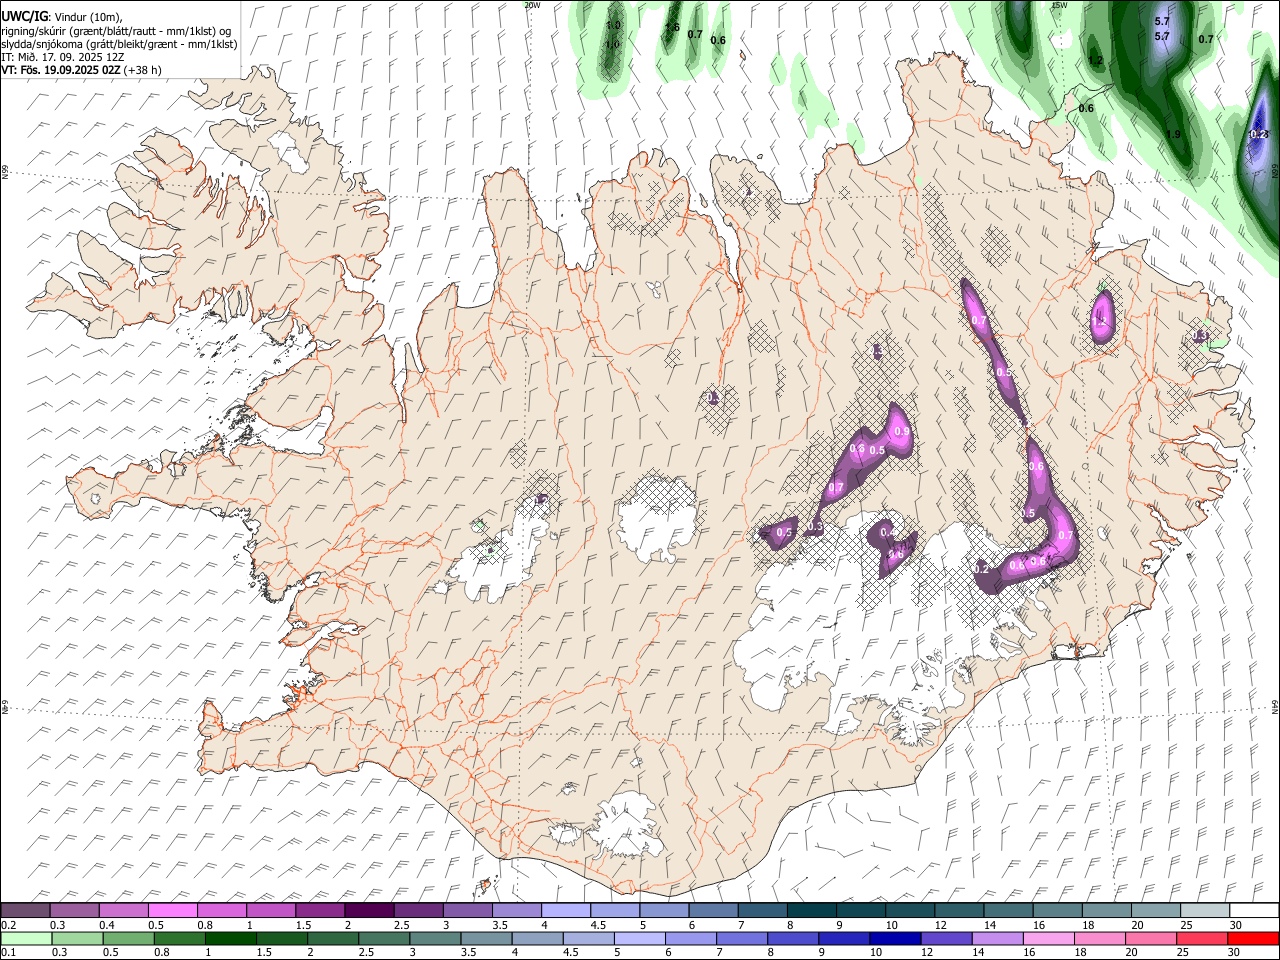Select the lower-legend rose swatch starting at 20
This screenshot has height=960, width=1280.
point(1151,938)
